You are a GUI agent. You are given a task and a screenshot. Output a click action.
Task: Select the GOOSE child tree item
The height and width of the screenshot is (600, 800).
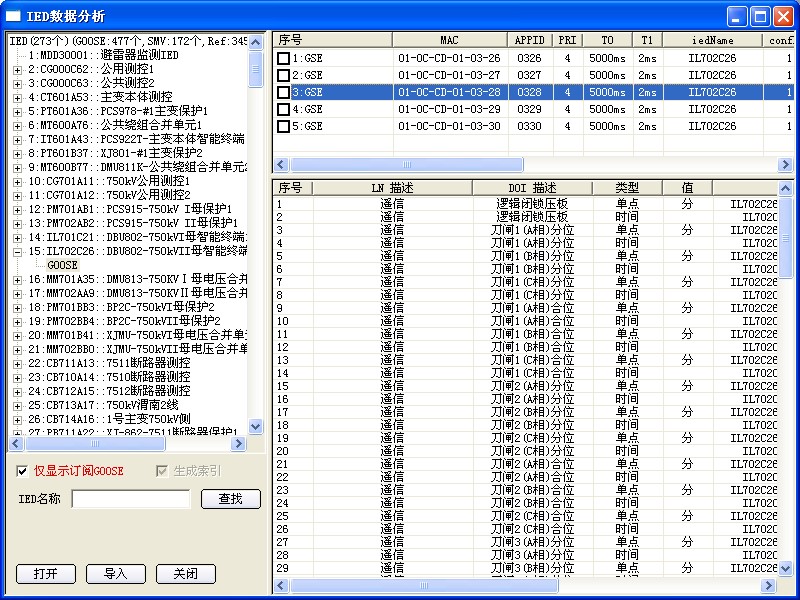tap(62, 265)
